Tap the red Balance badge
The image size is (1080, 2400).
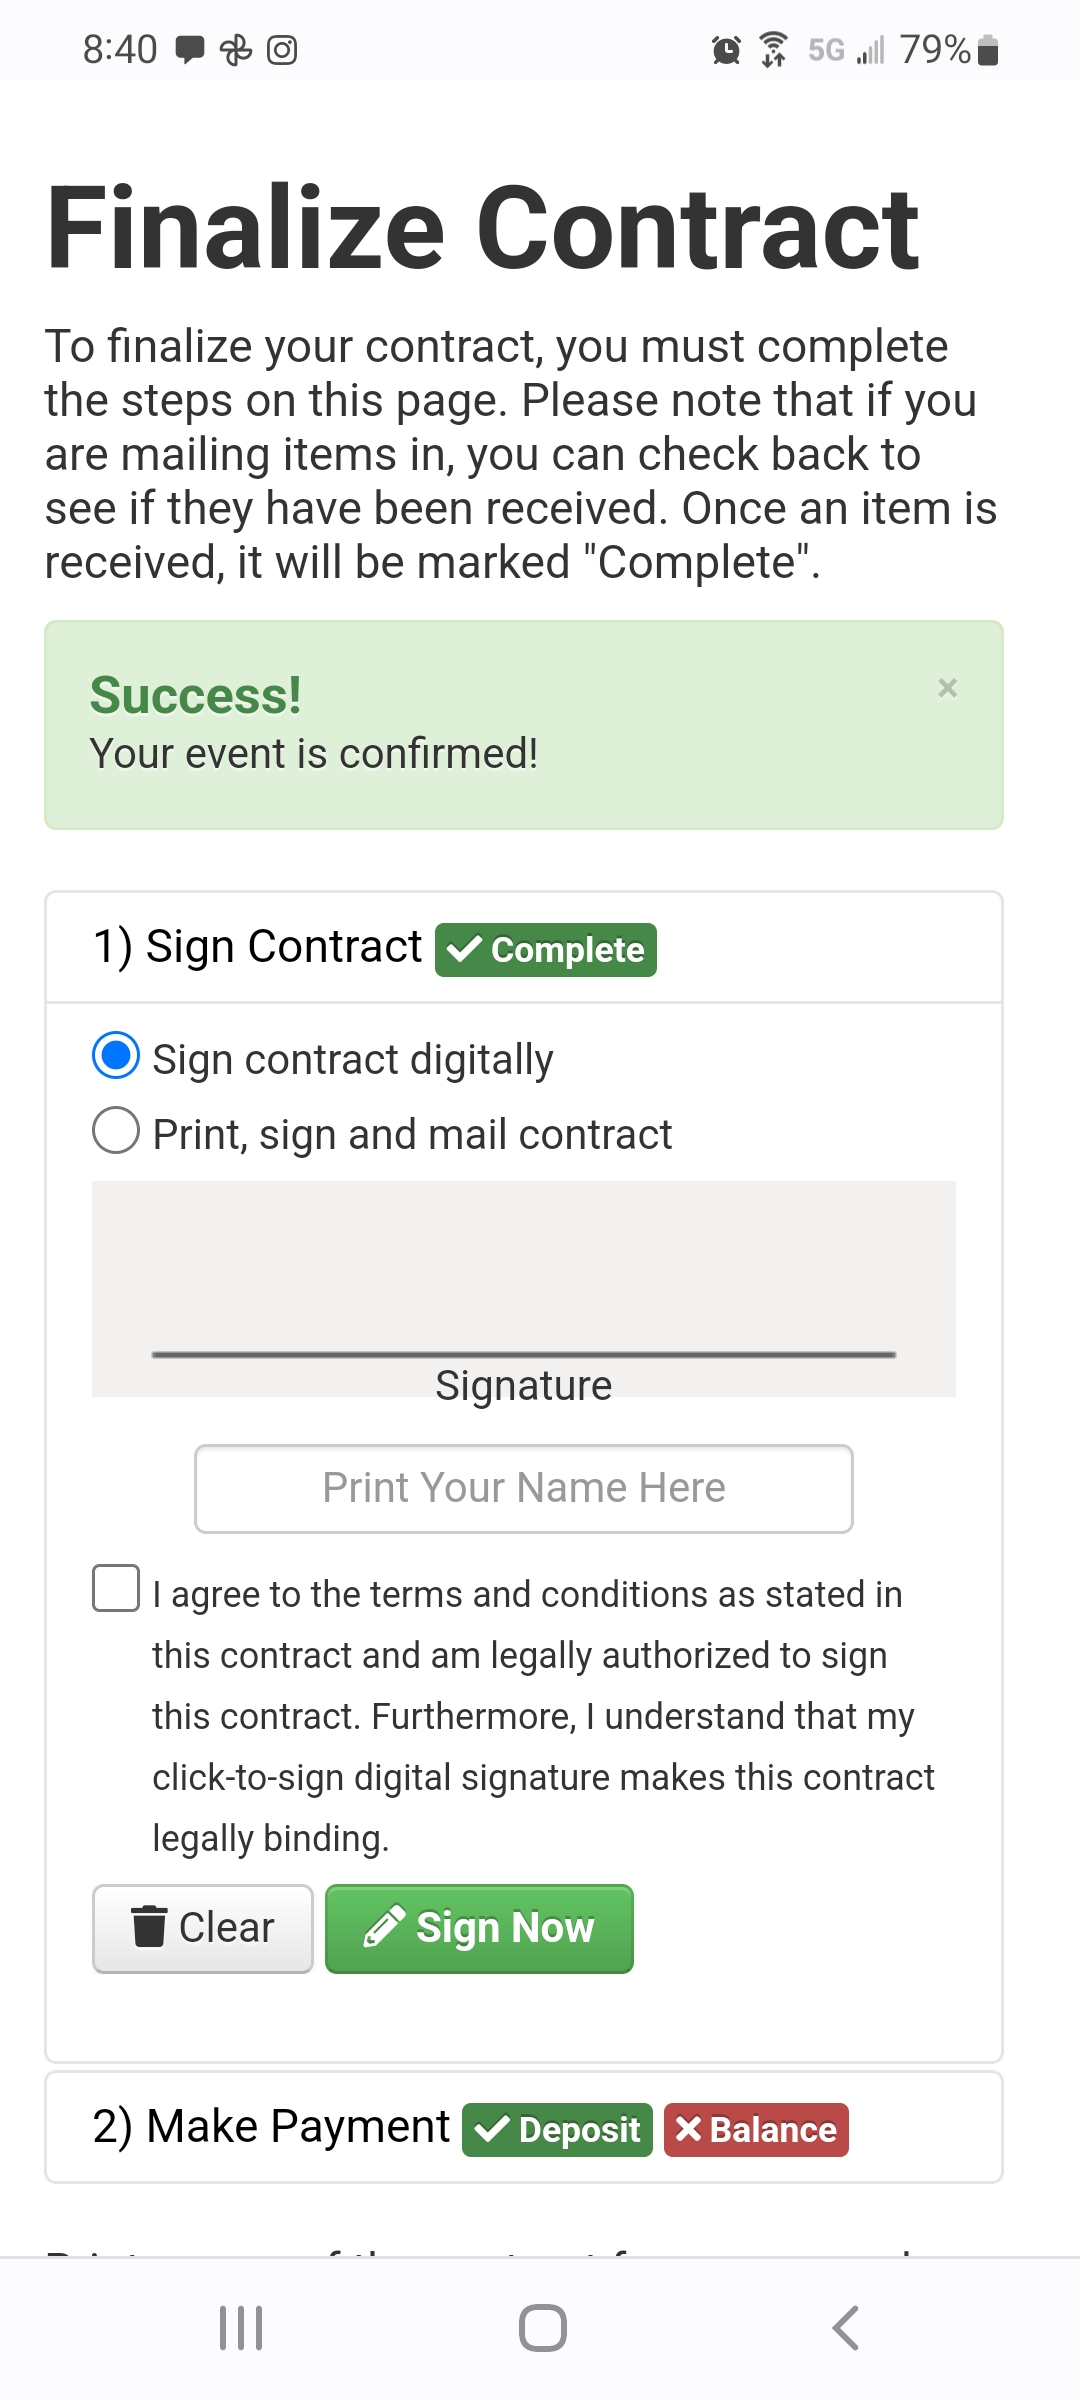(x=756, y=2130)
